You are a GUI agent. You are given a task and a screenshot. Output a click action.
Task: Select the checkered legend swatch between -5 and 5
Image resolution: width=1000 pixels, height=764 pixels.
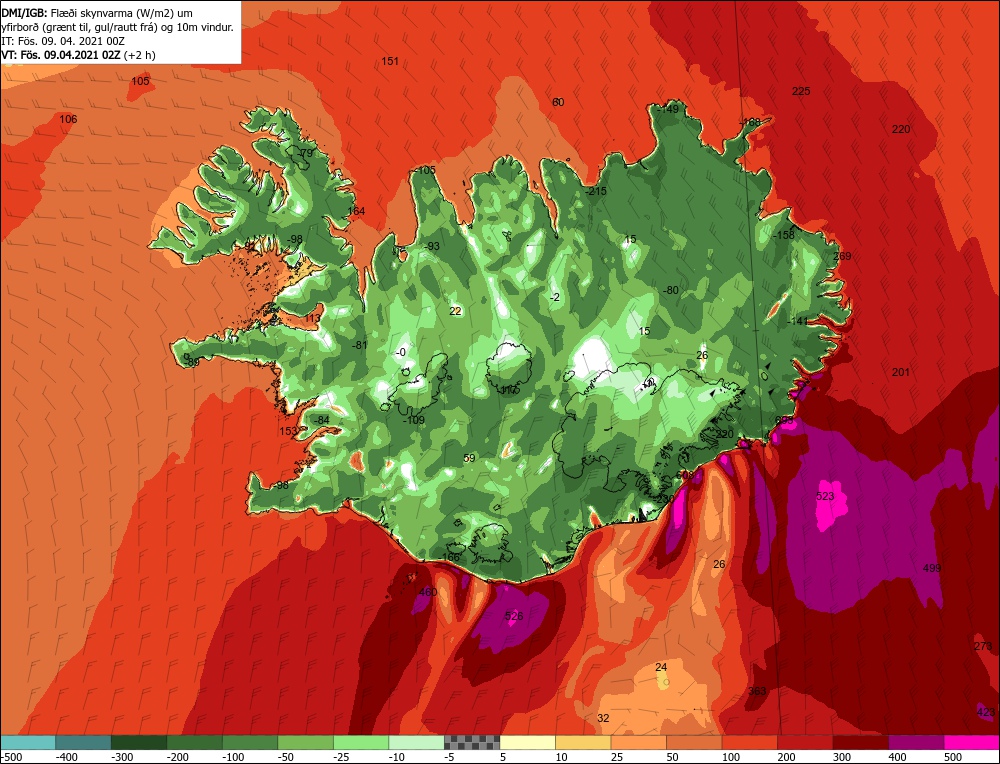click(472, 742)
